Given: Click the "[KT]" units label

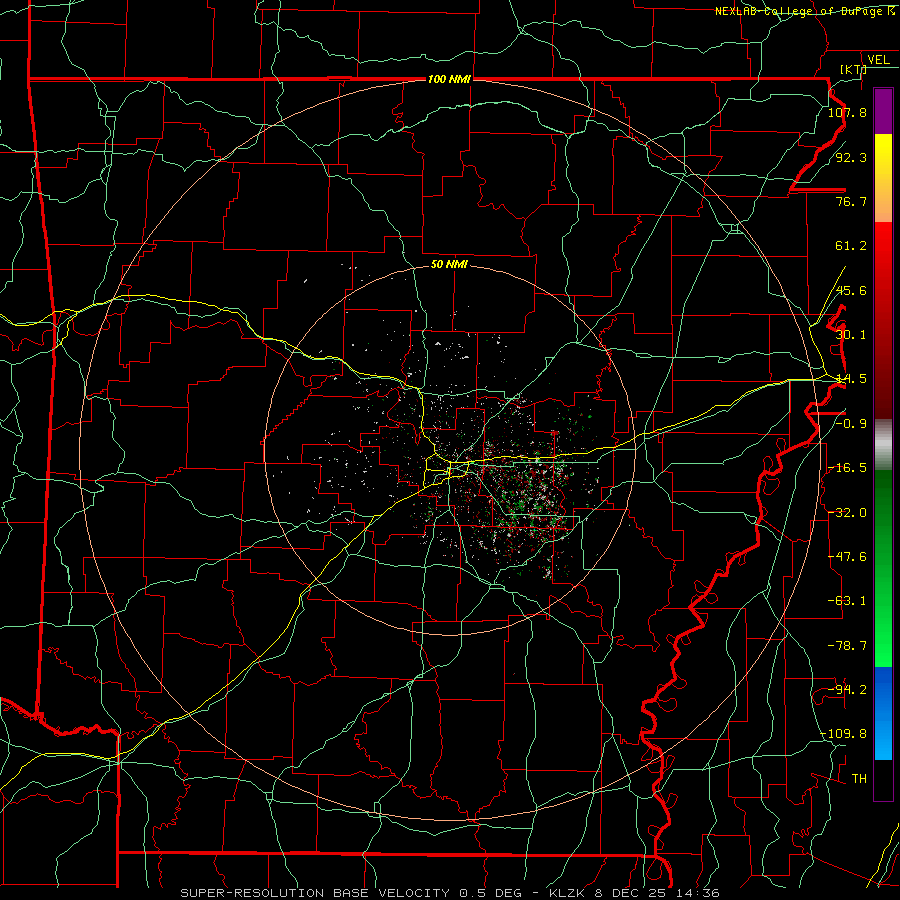Looking at the screenshot, I should pyautogui.click(x=854, y=69).
